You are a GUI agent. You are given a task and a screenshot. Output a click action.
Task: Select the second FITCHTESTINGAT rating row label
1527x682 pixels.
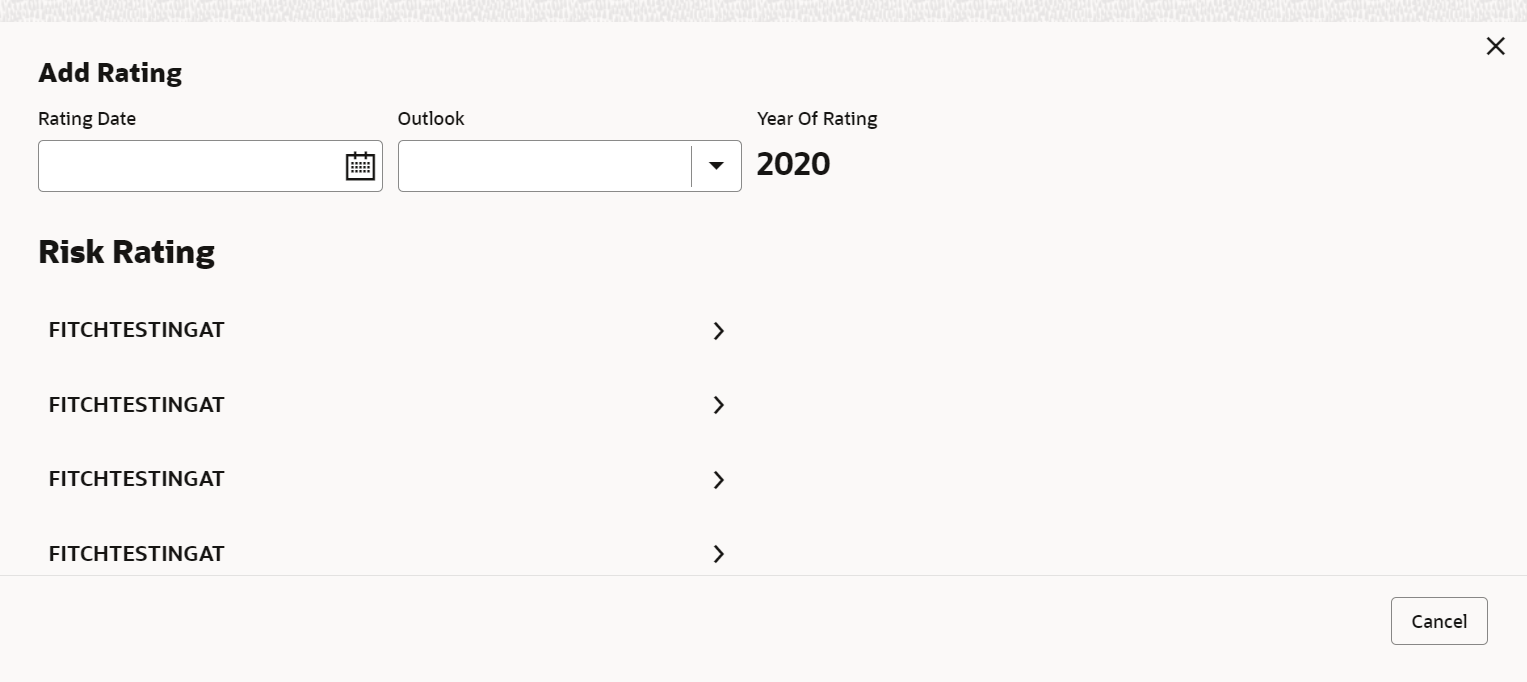137,405
